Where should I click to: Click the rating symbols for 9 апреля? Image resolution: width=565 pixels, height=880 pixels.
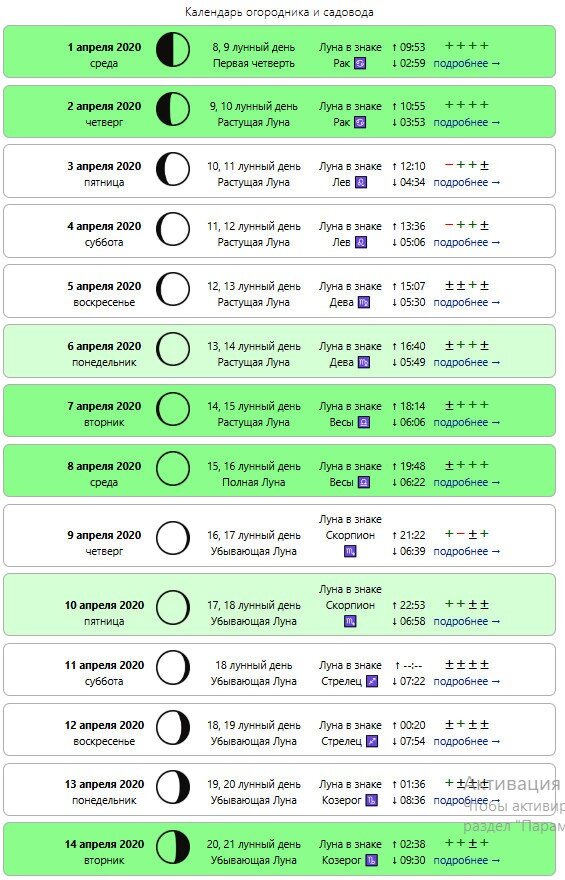(x=466, y=534)
